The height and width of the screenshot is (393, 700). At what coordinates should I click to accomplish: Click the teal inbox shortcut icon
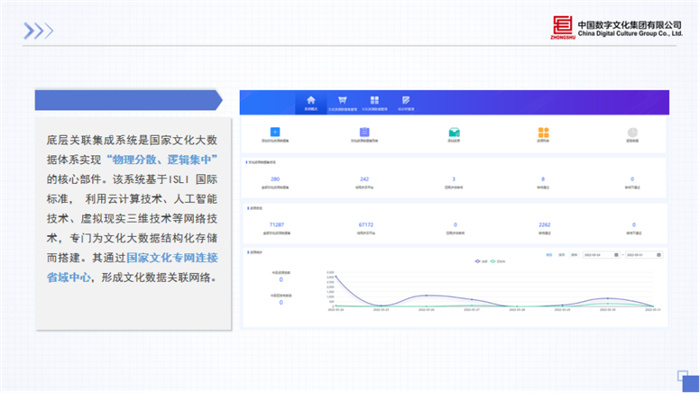click(x=454, y=132)
